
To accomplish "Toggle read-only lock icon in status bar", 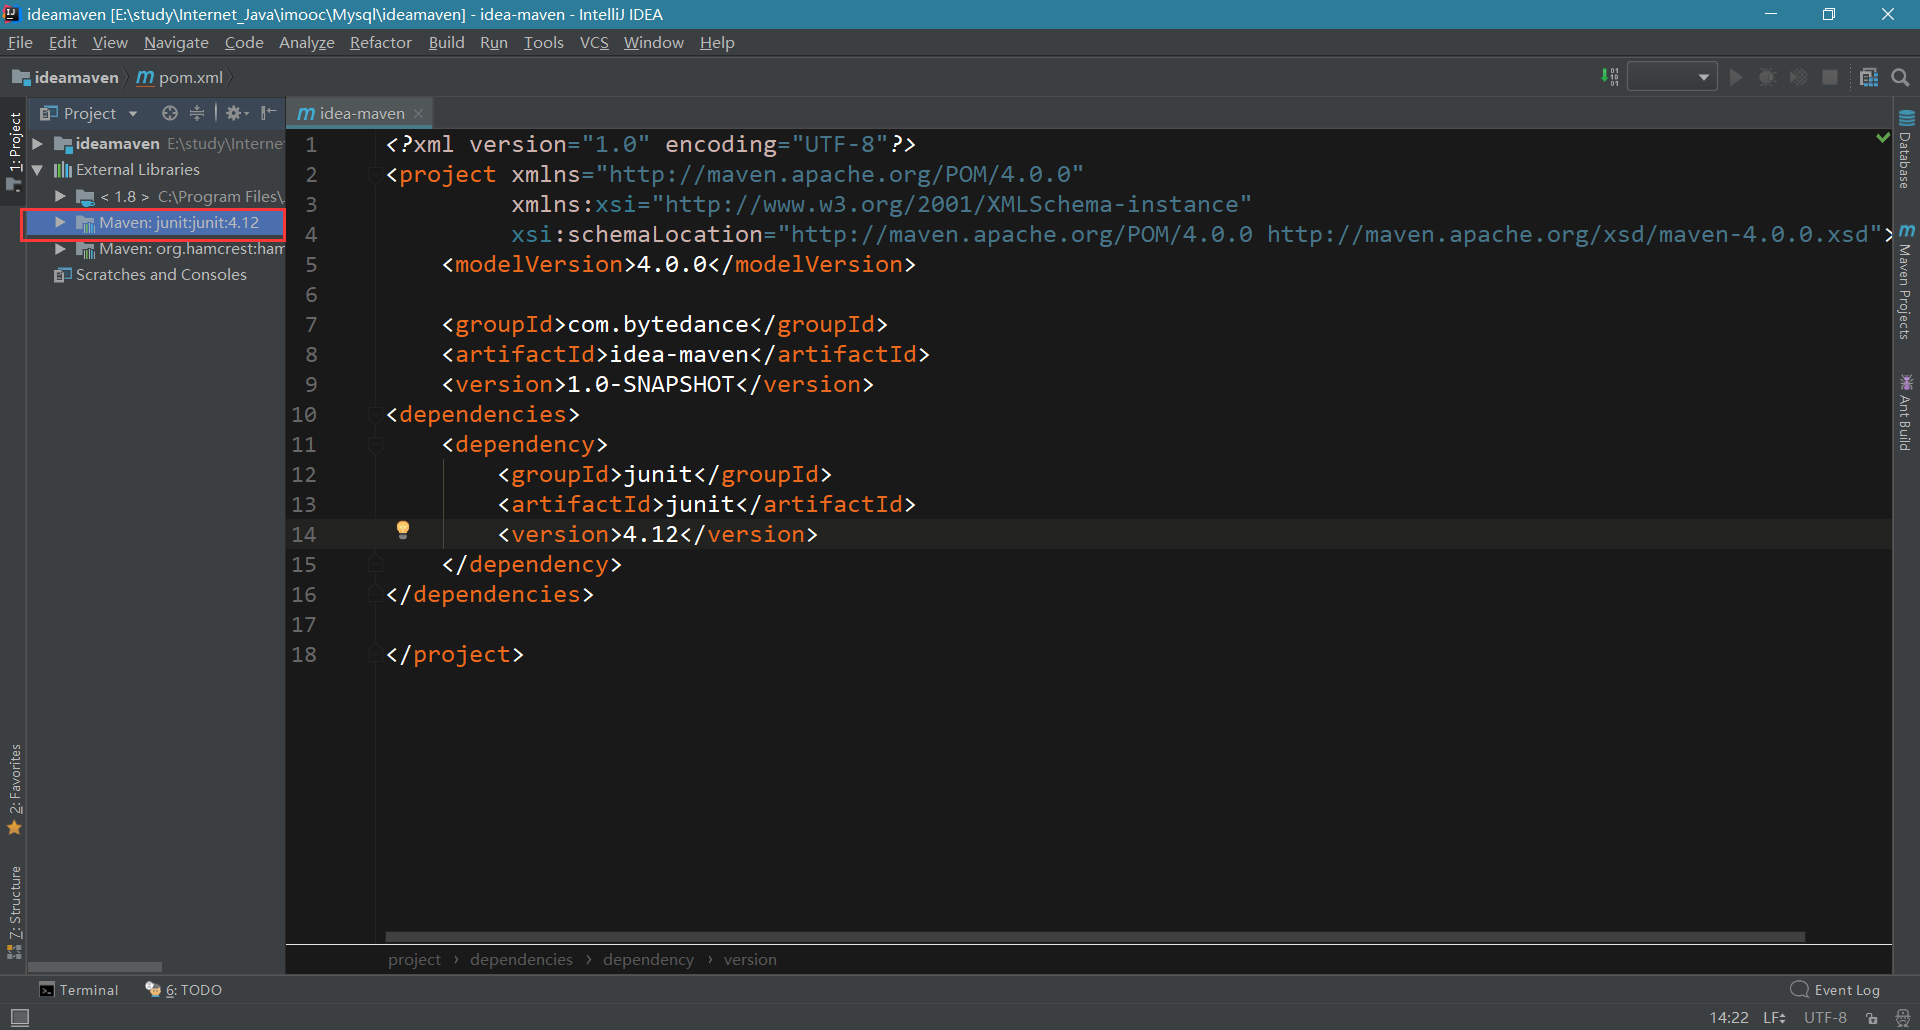I will click(1872, 1018).
